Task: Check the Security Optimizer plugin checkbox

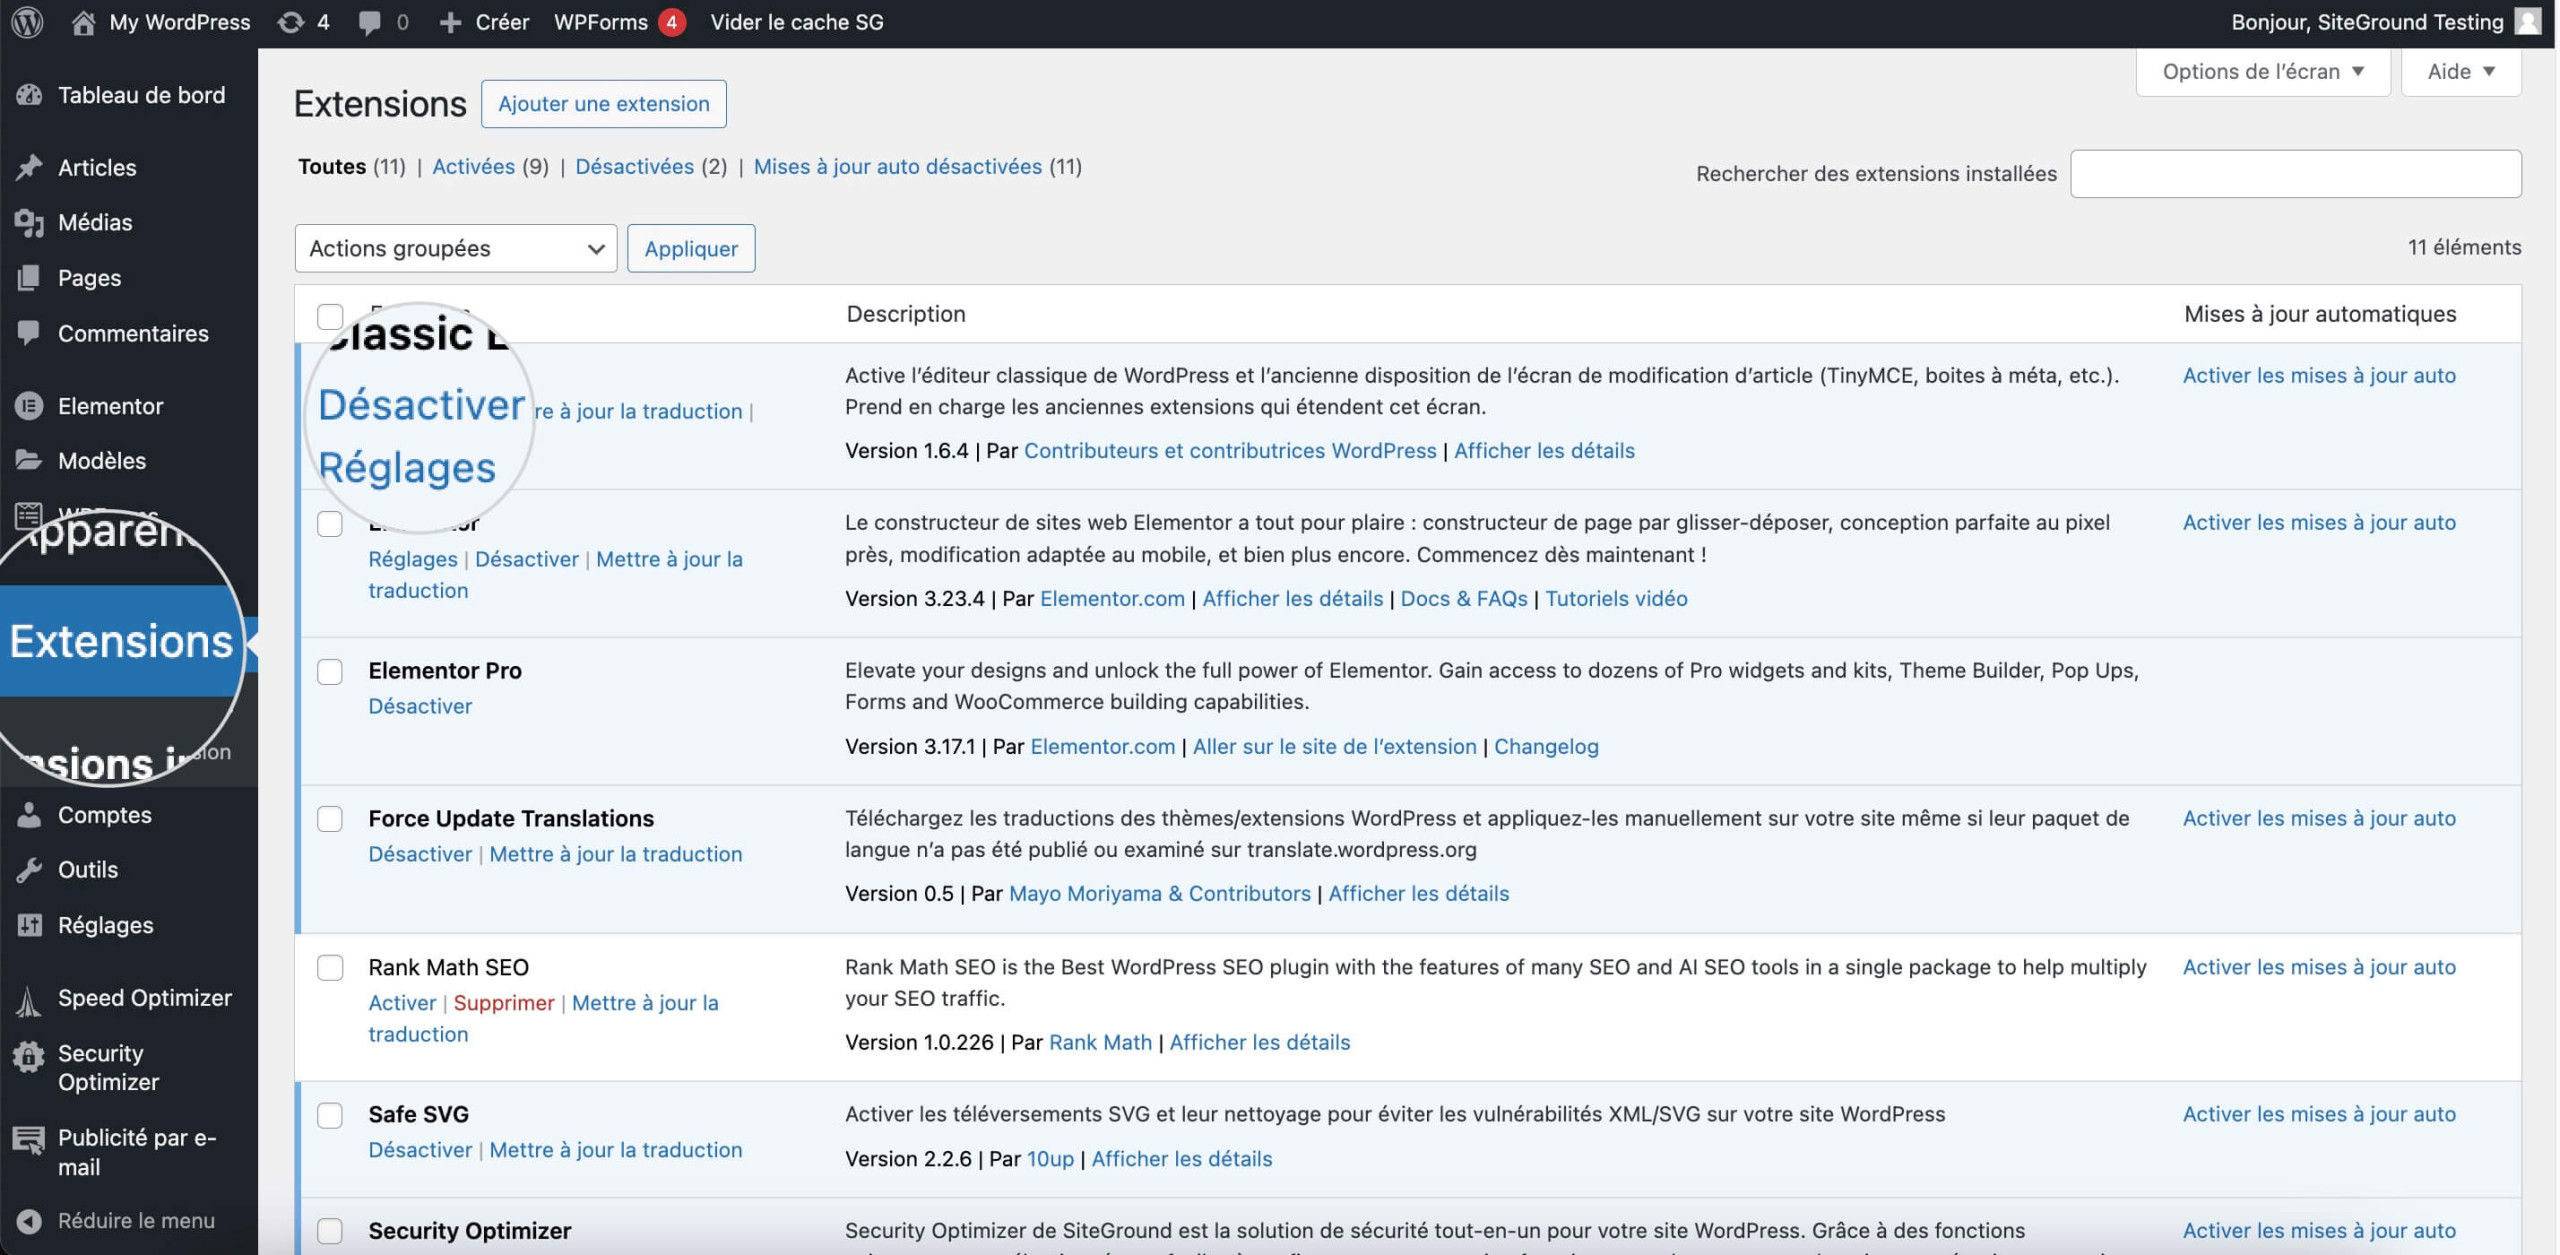Action: tap(330, 1231)
